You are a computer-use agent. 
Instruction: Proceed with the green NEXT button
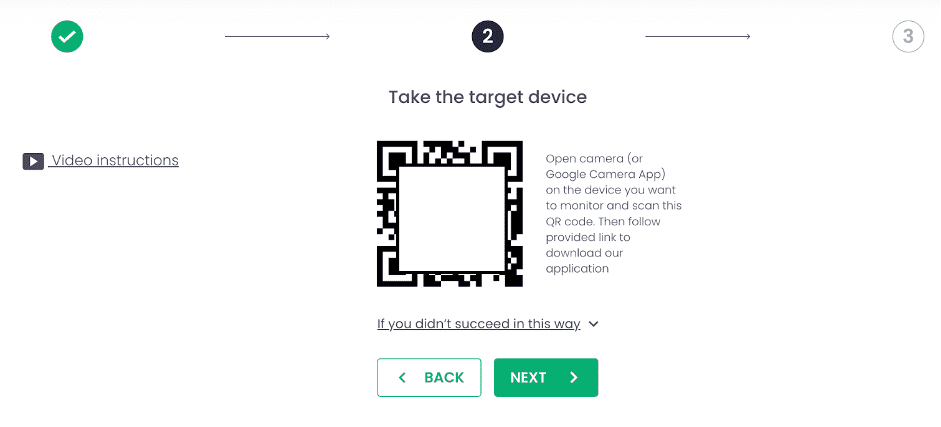546,377
